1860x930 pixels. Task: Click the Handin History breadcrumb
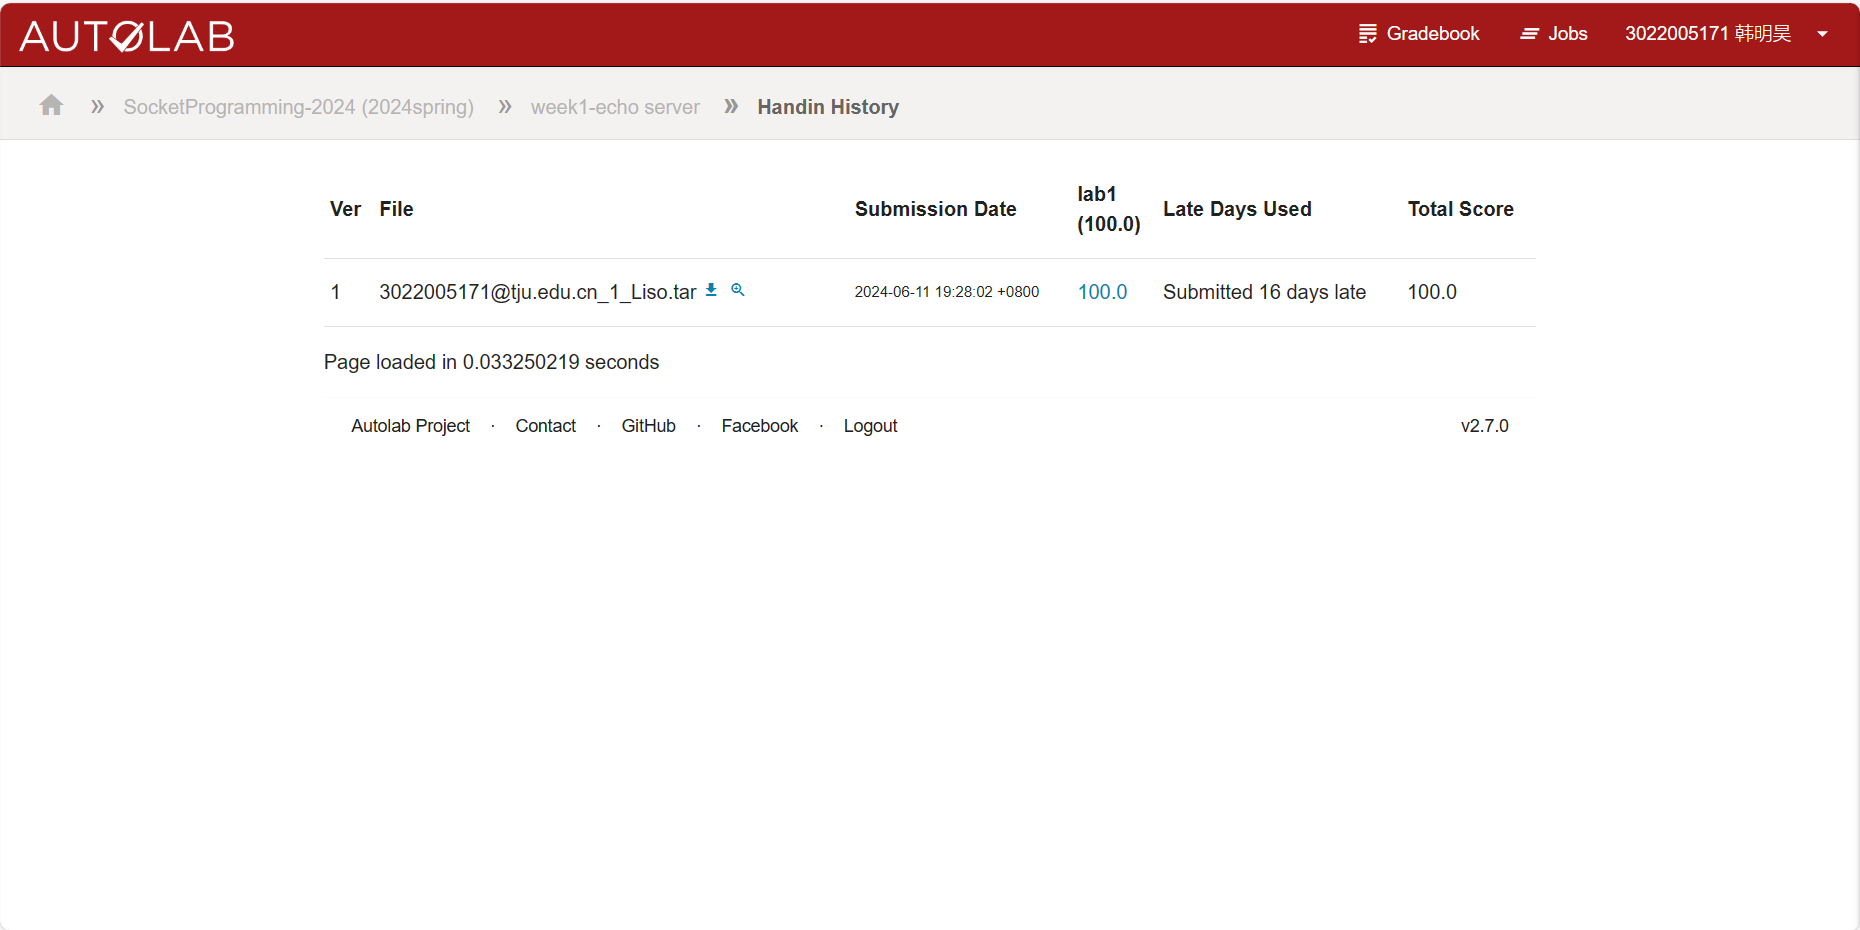(x=827, y=107)
